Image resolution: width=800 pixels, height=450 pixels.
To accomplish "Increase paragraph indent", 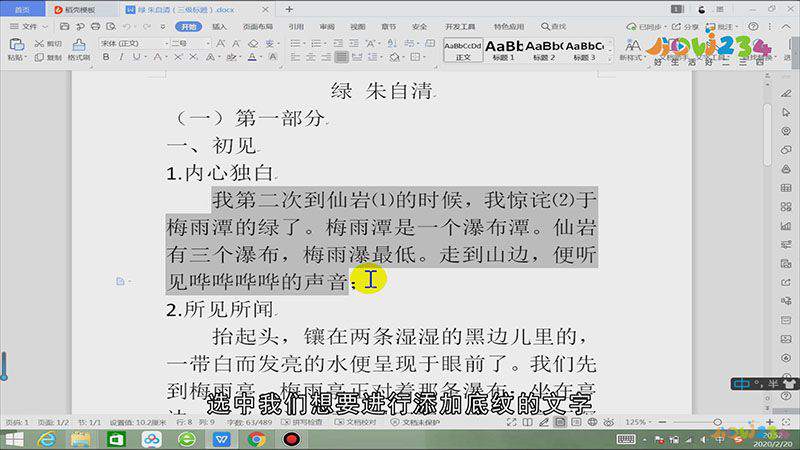I will pos(354,44).
